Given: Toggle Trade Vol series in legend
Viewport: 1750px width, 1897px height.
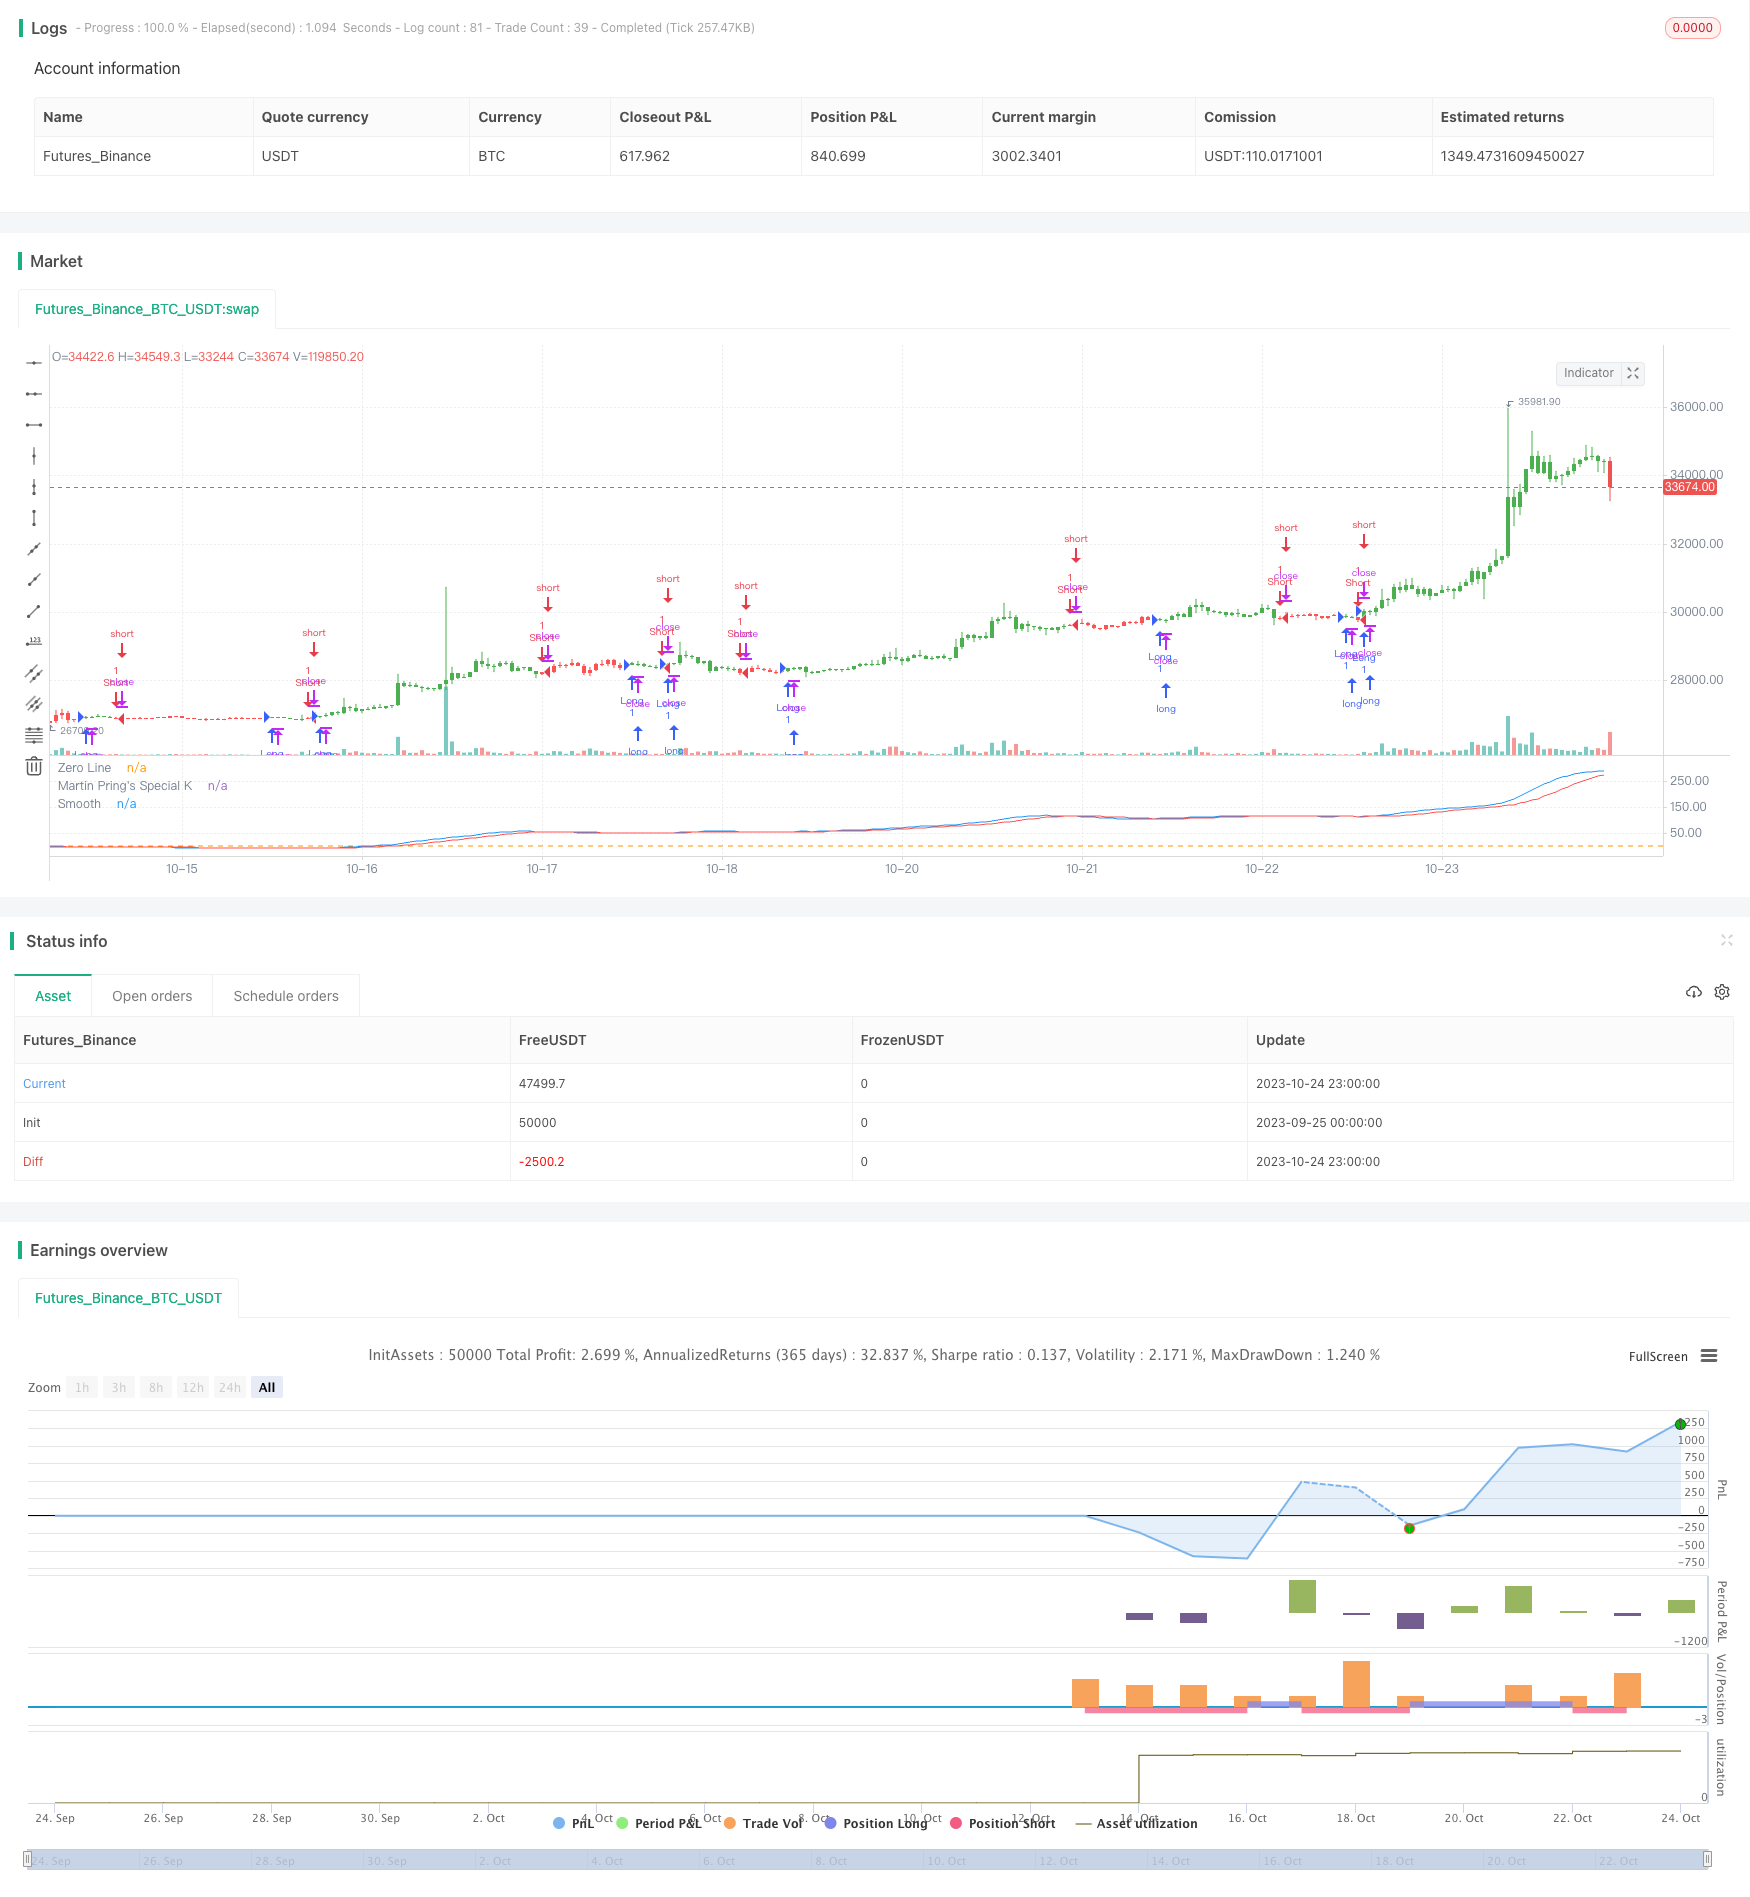Looking at the screenshot, I should click(764, 1823).
